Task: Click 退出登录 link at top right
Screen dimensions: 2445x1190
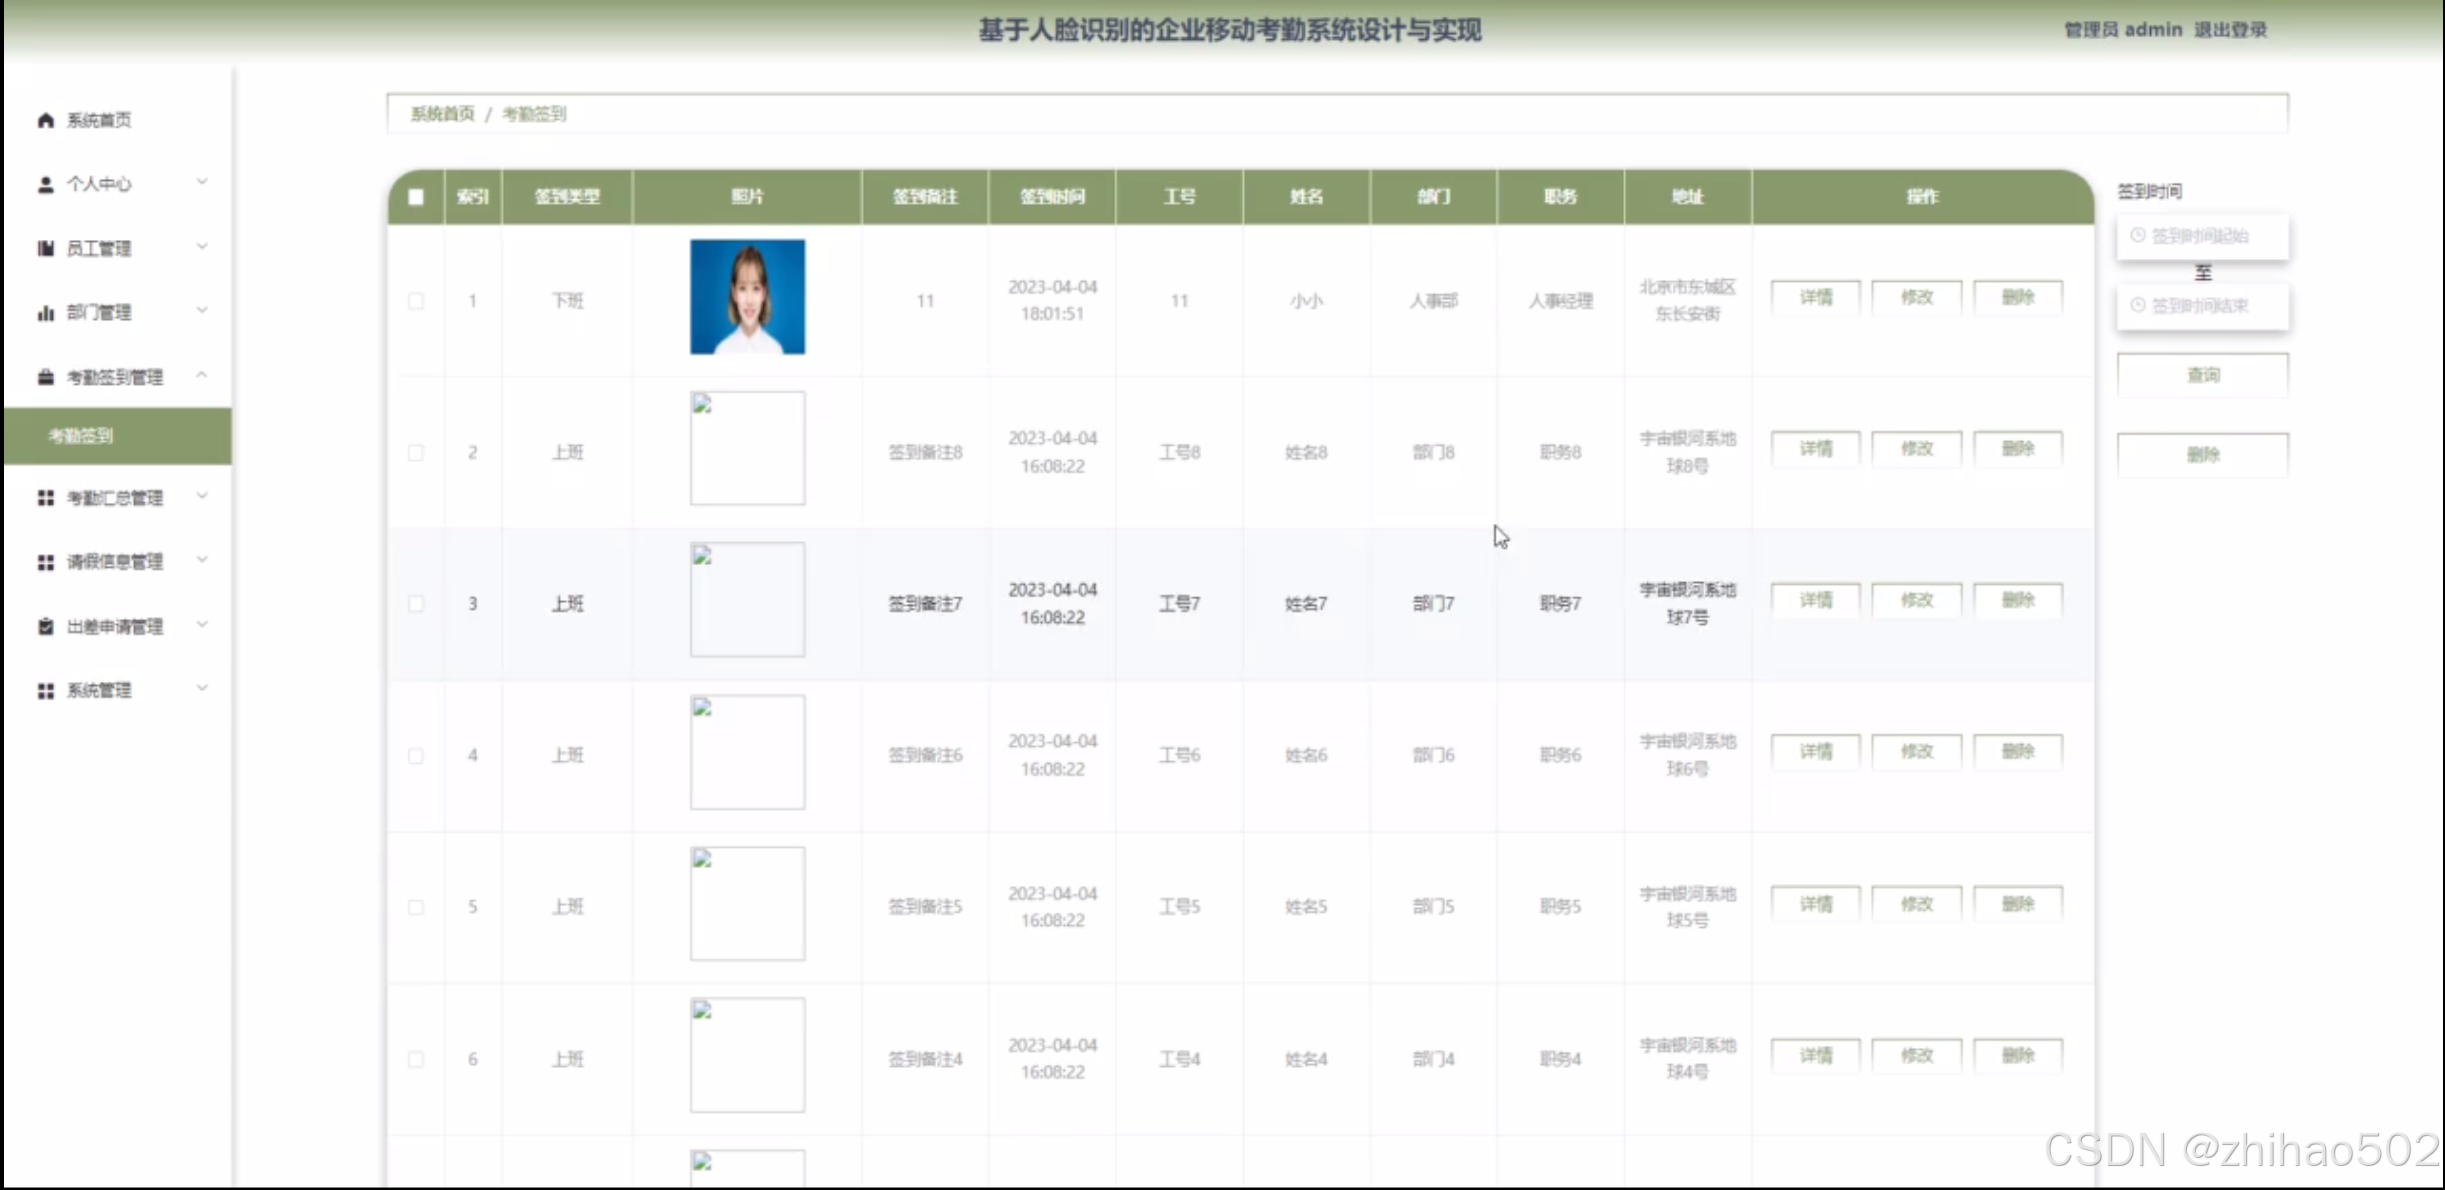Action: 2230,30
